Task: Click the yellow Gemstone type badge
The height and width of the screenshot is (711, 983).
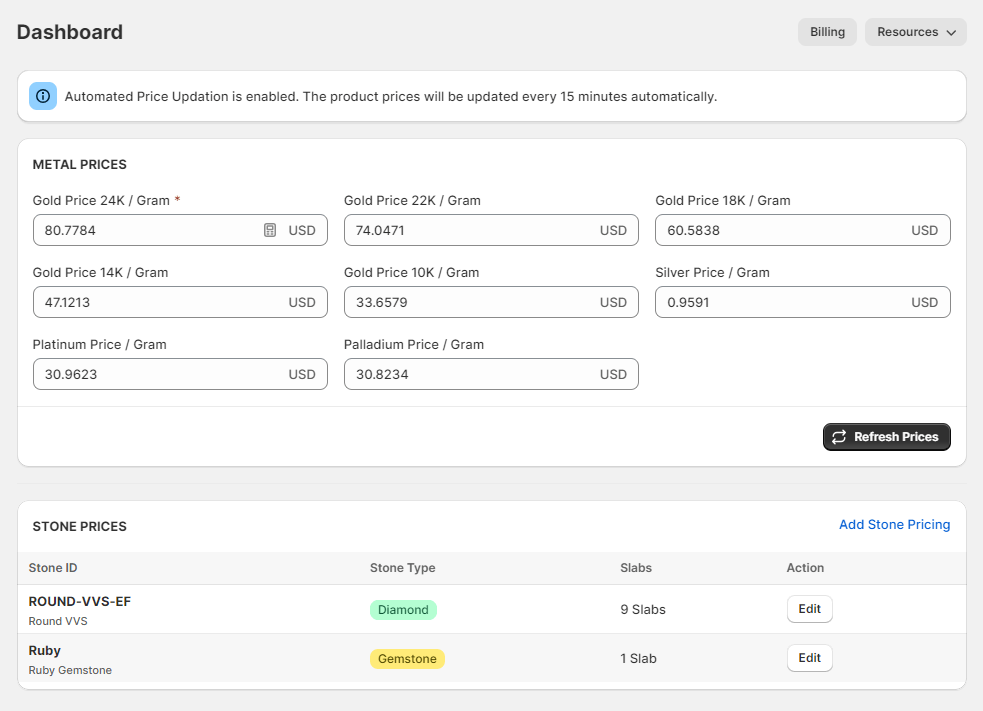Action: (x=407, y=659)
